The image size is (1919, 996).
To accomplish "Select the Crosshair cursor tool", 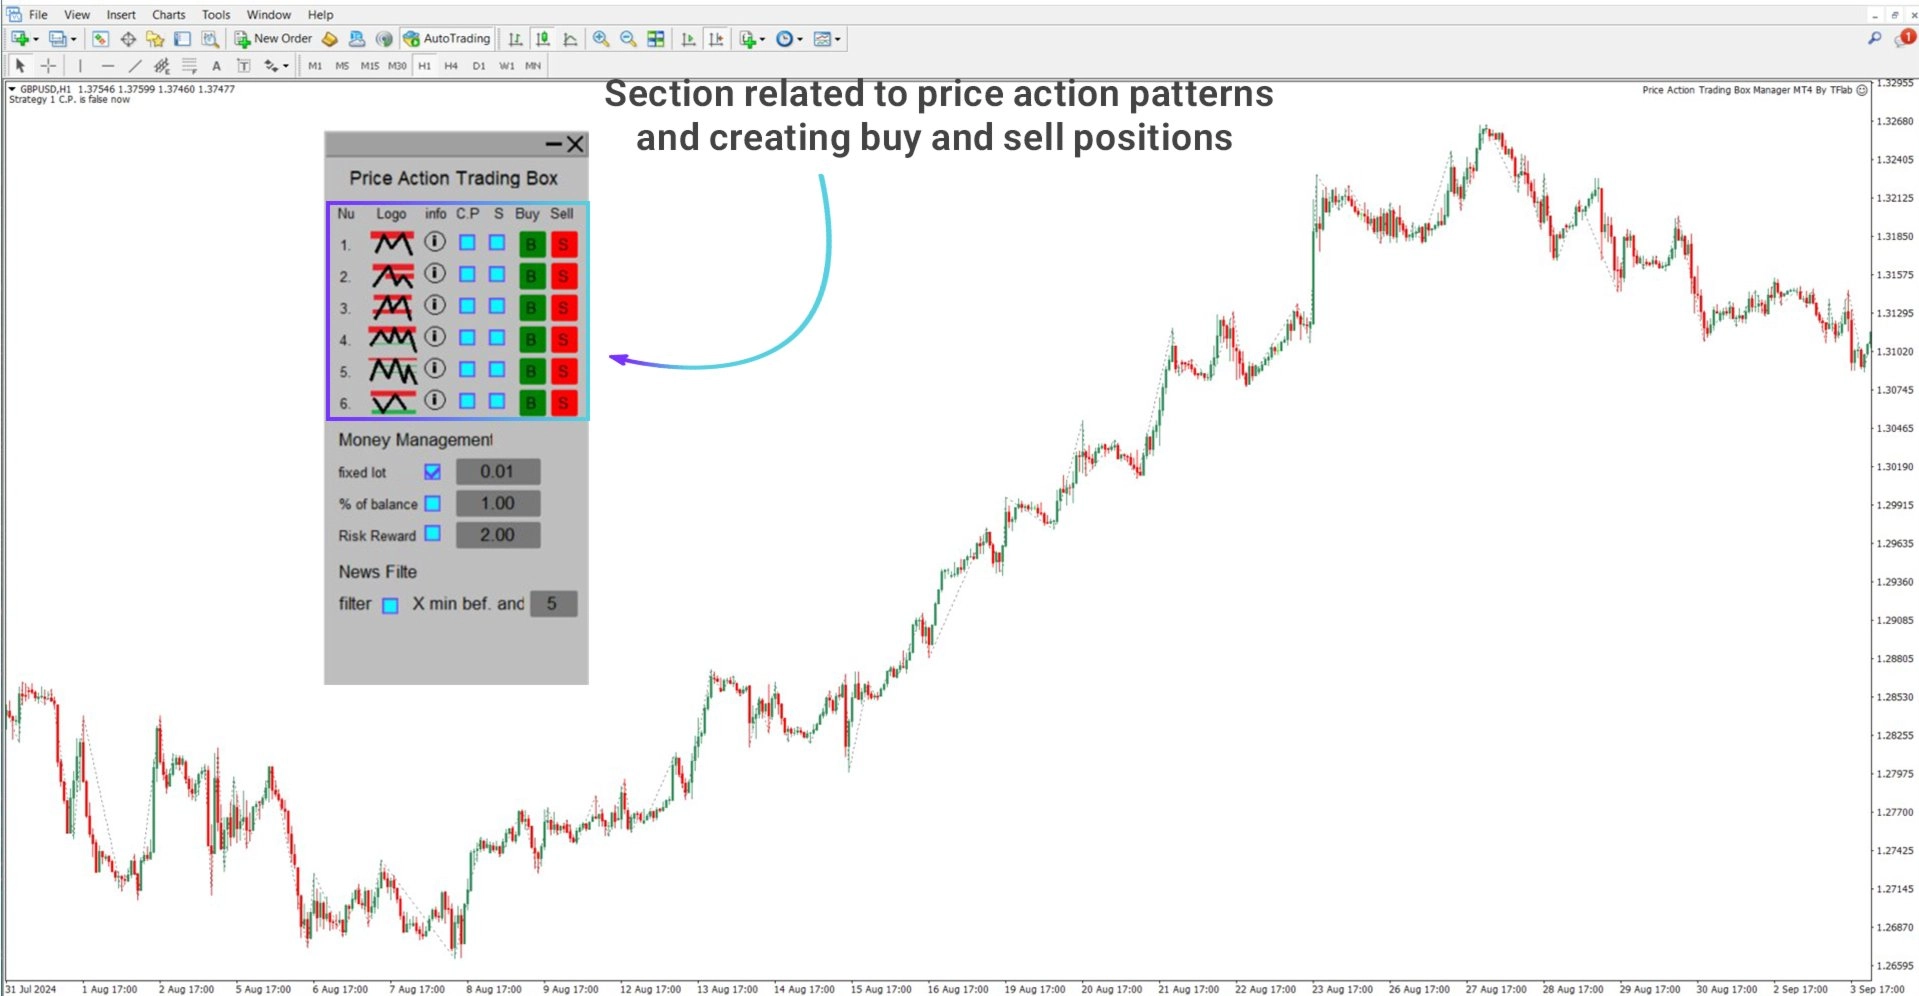I will pyautogui.click(x=48, y=66).
